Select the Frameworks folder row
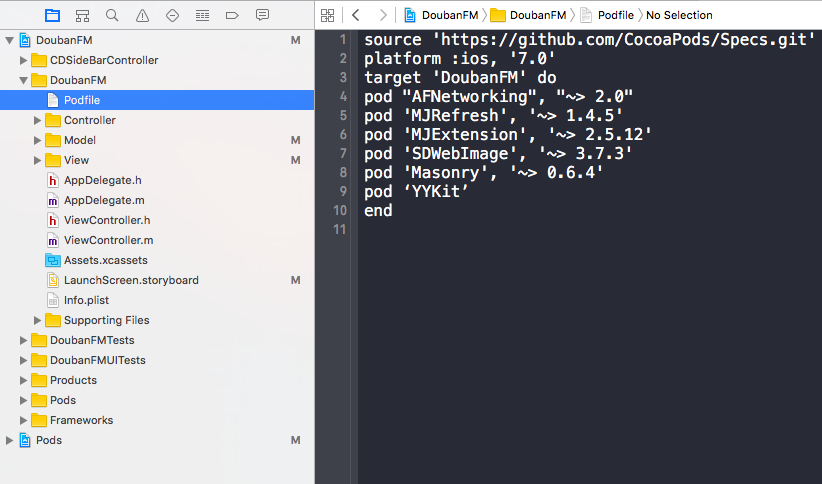Viewport: 822px width, 484px height. coord(157,420)
